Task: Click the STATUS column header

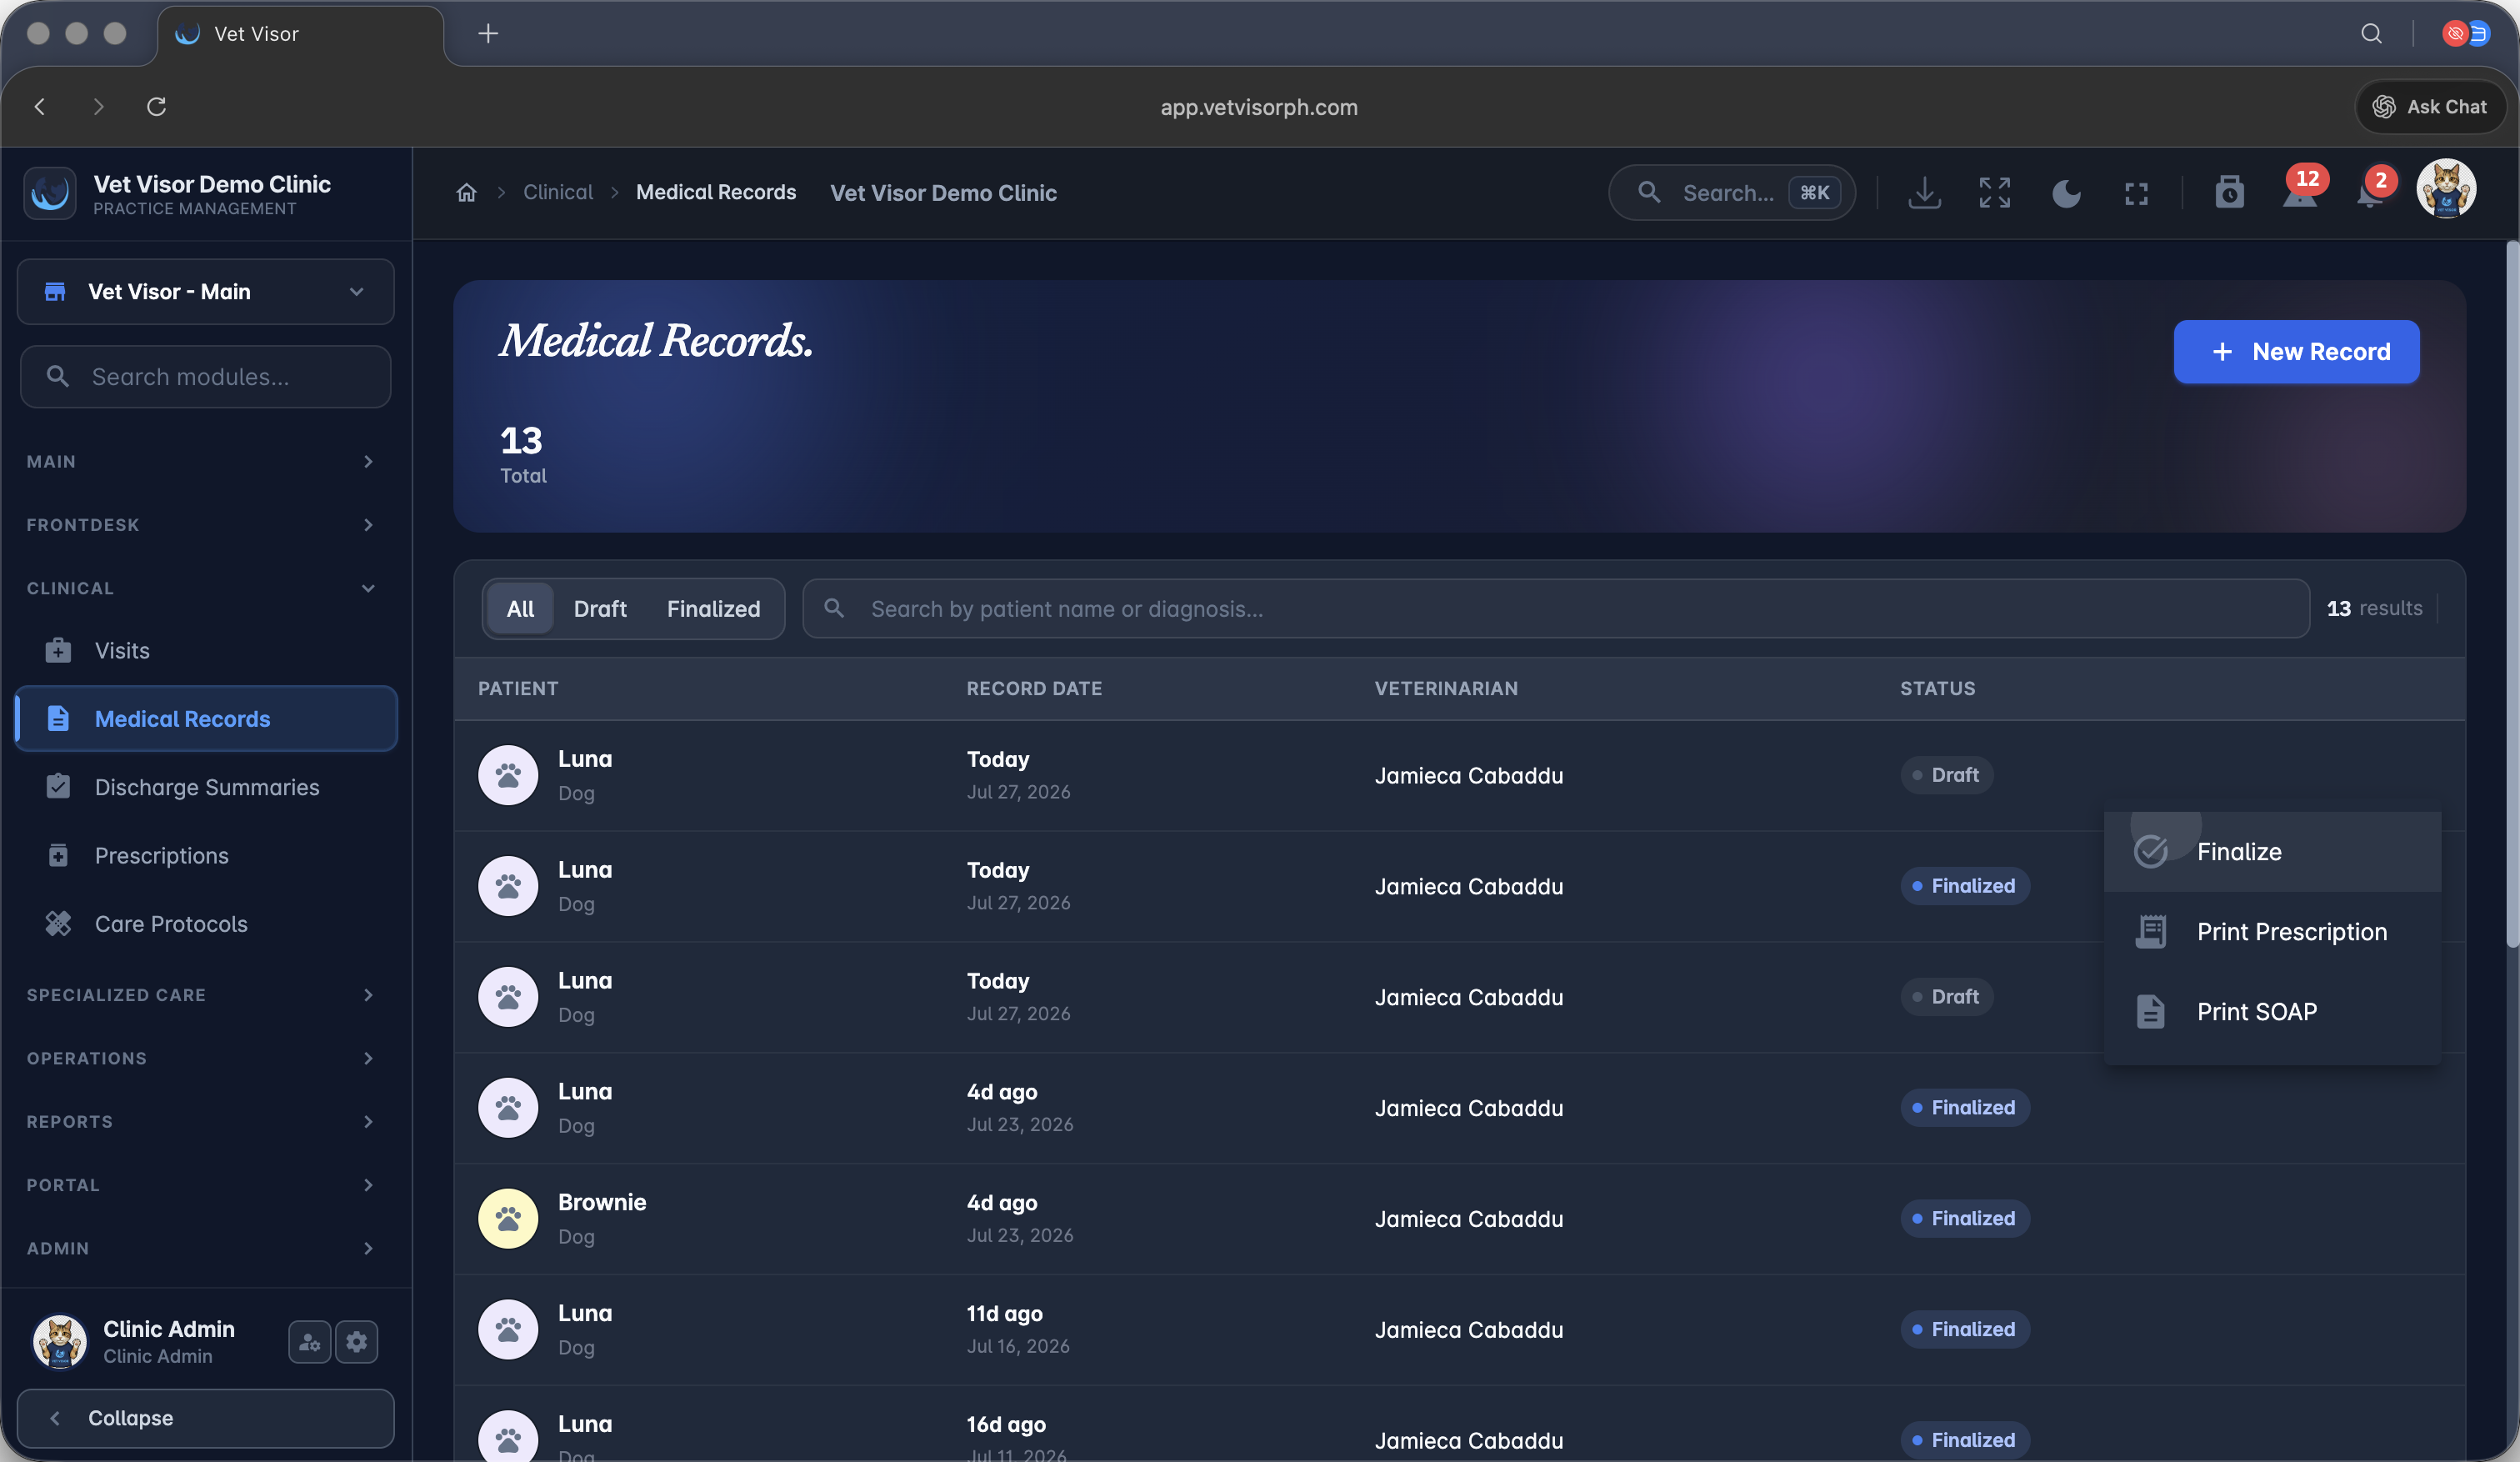Action: pyautogui.click(x=1937, y=688)
